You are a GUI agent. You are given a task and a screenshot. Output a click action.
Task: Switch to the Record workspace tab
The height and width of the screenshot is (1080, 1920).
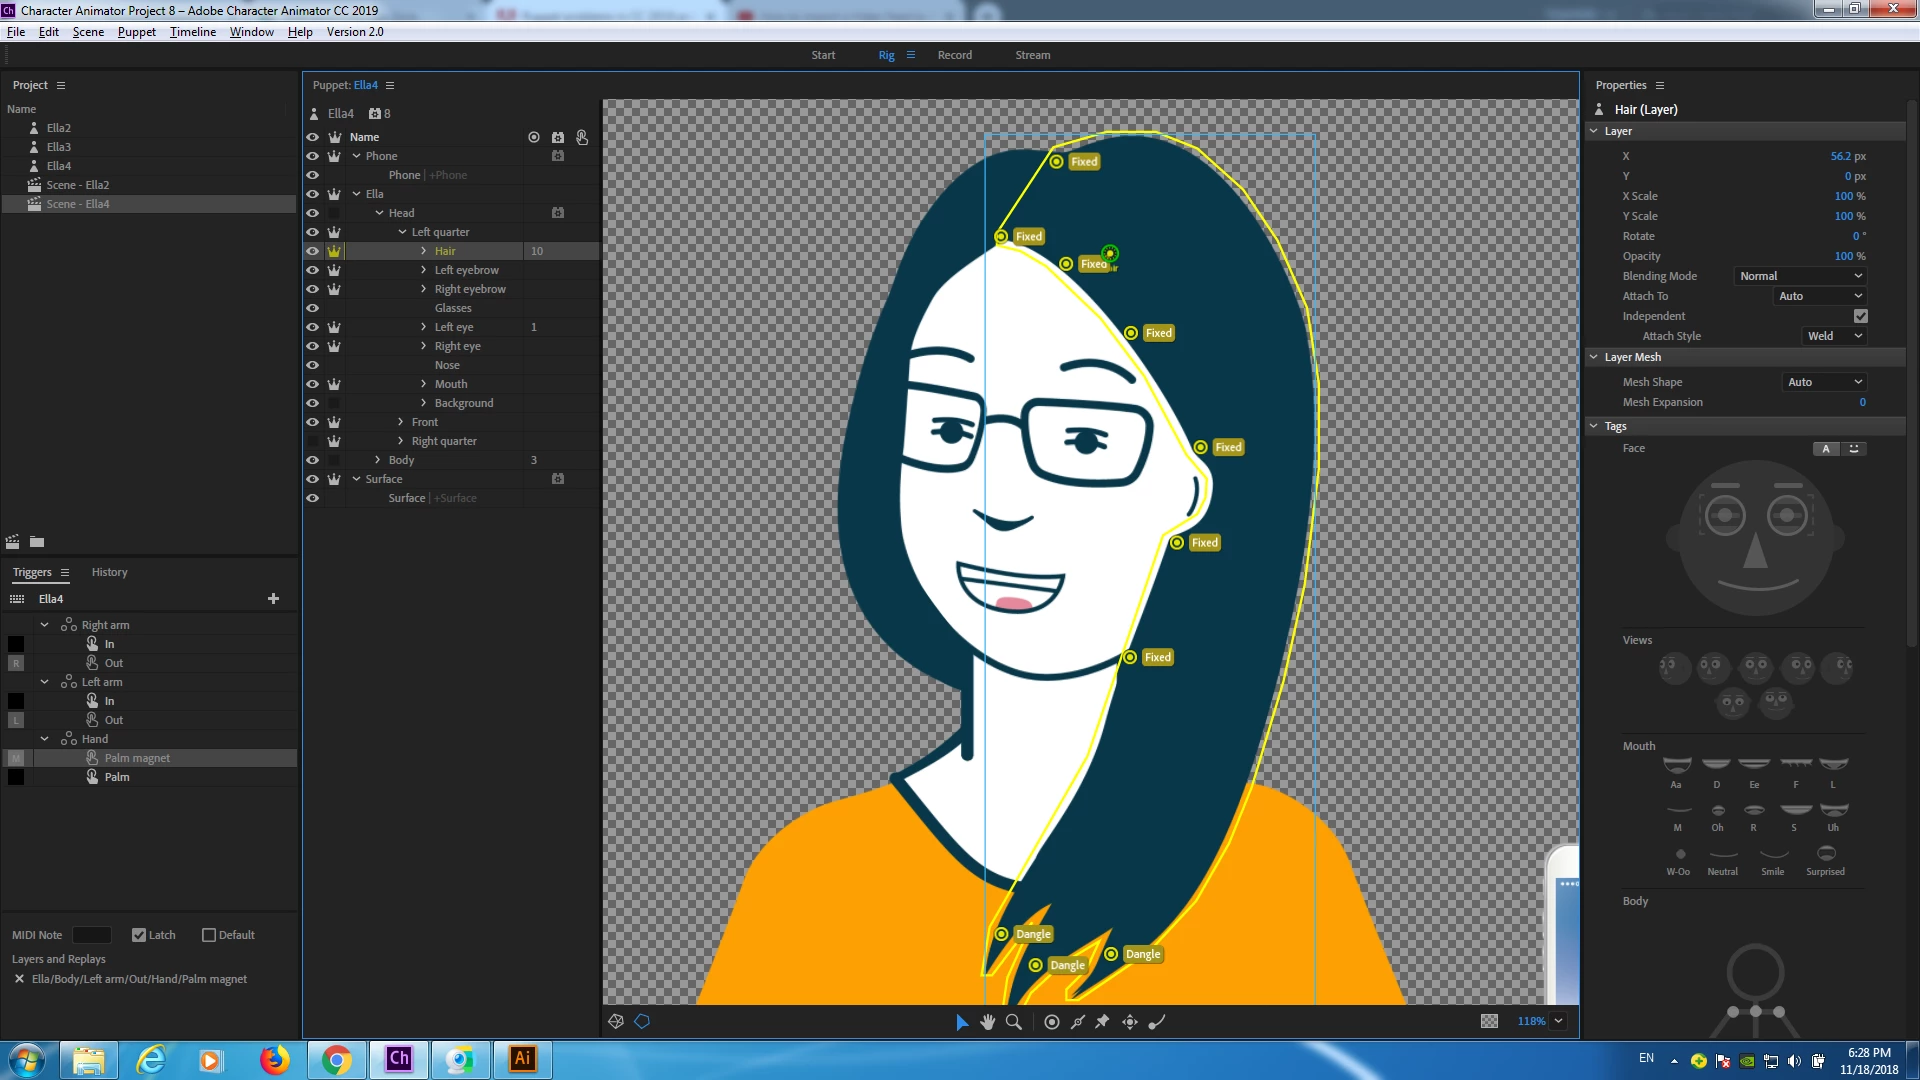[x=954, y=55]
